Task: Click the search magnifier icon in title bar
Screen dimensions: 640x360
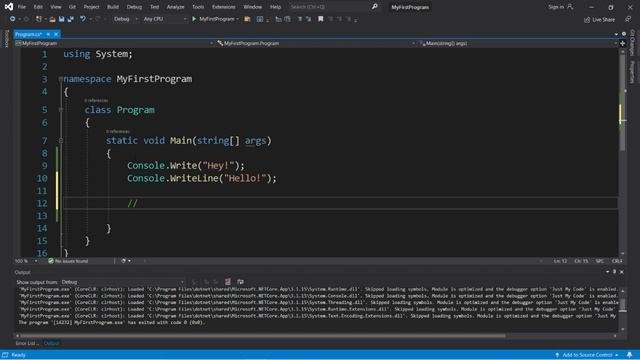Action: 374,7
